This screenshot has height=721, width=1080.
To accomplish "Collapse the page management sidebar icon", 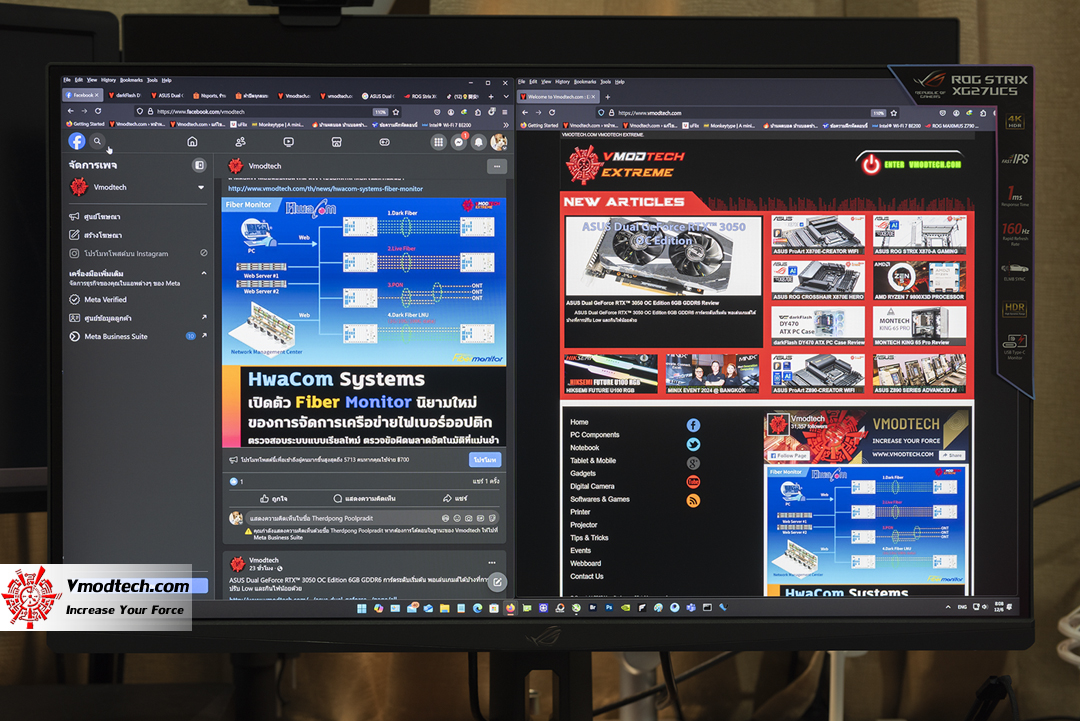I will [199, 165].
